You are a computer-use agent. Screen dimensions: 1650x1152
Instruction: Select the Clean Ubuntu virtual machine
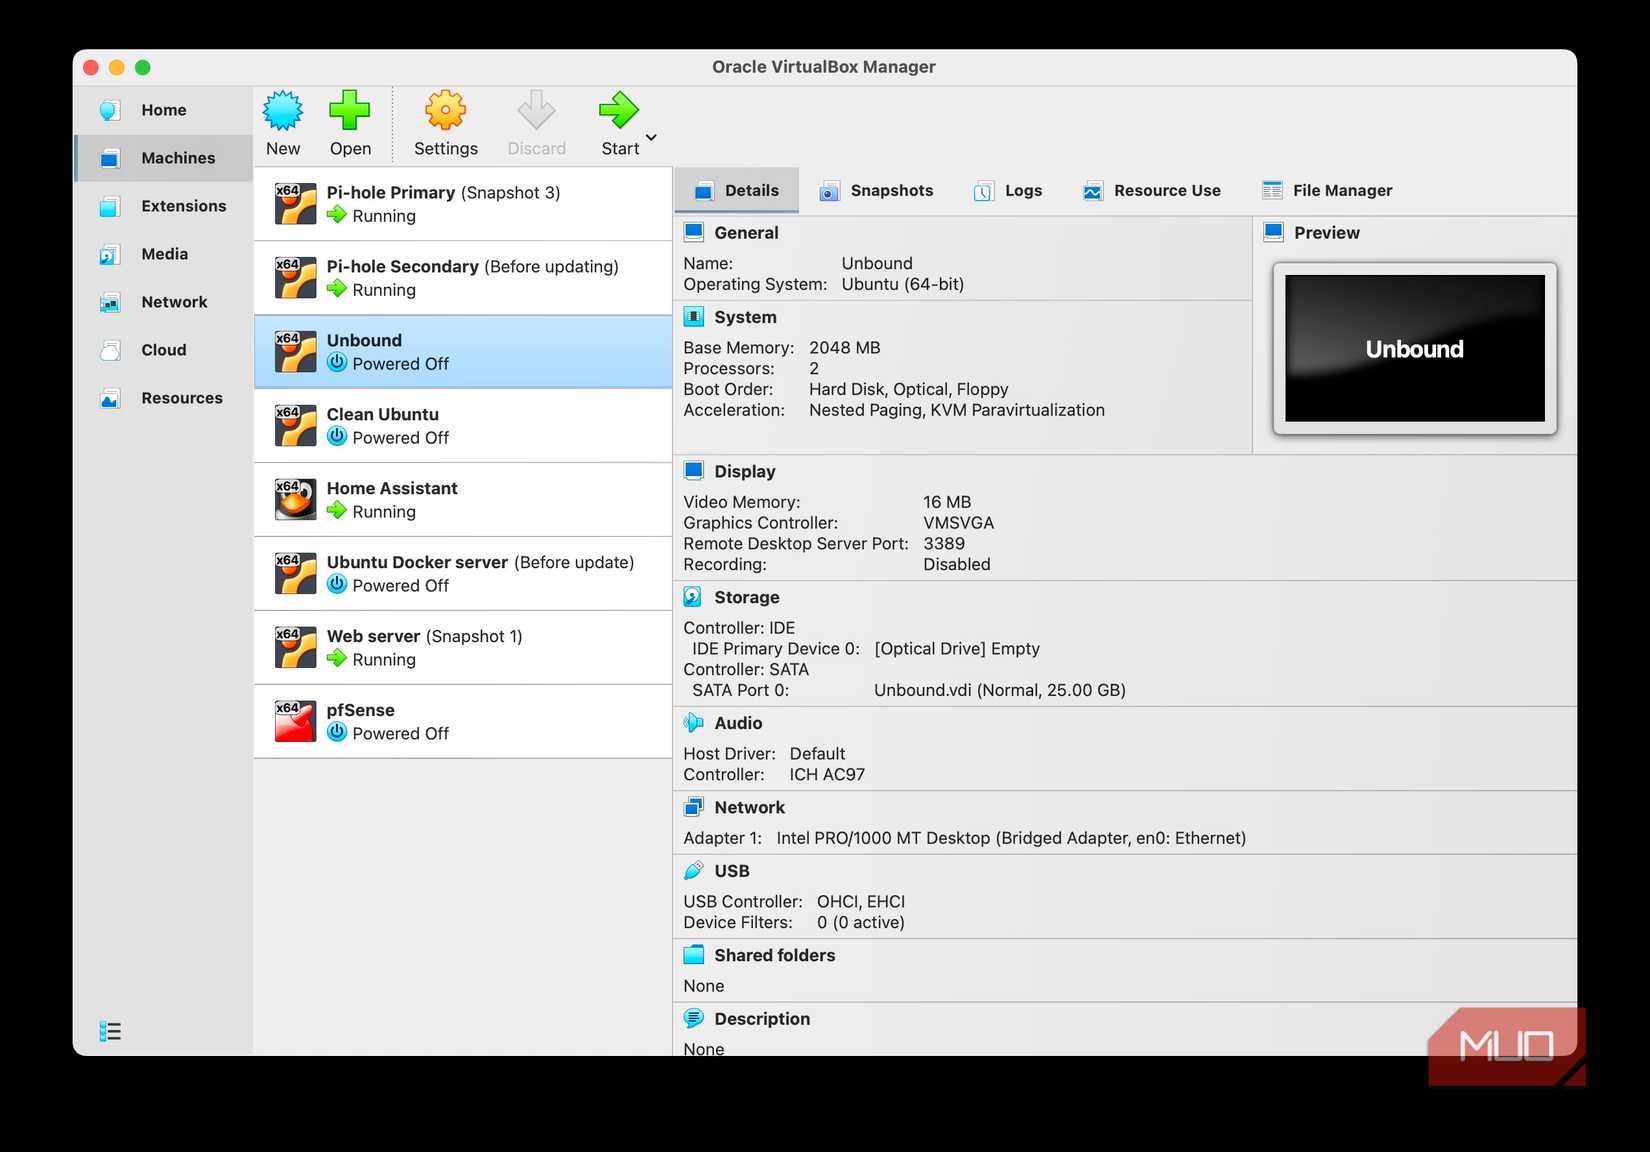tap(462, 425)
